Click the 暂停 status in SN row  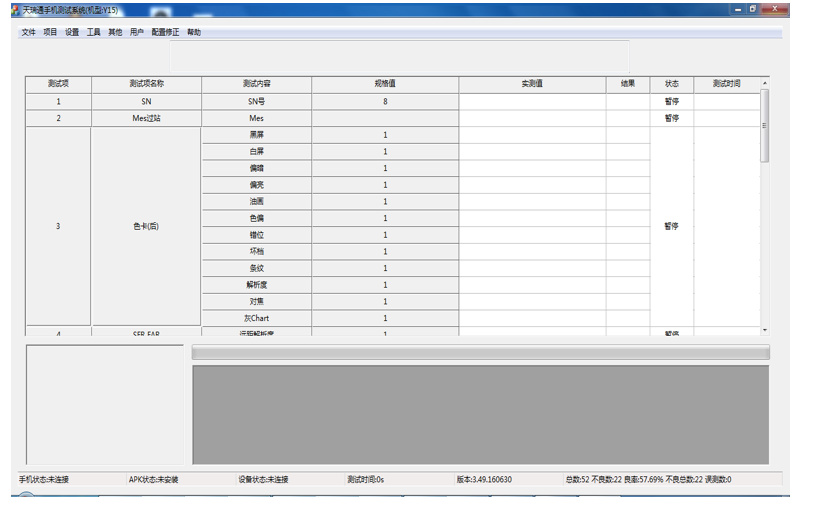(x=672, y=101)
